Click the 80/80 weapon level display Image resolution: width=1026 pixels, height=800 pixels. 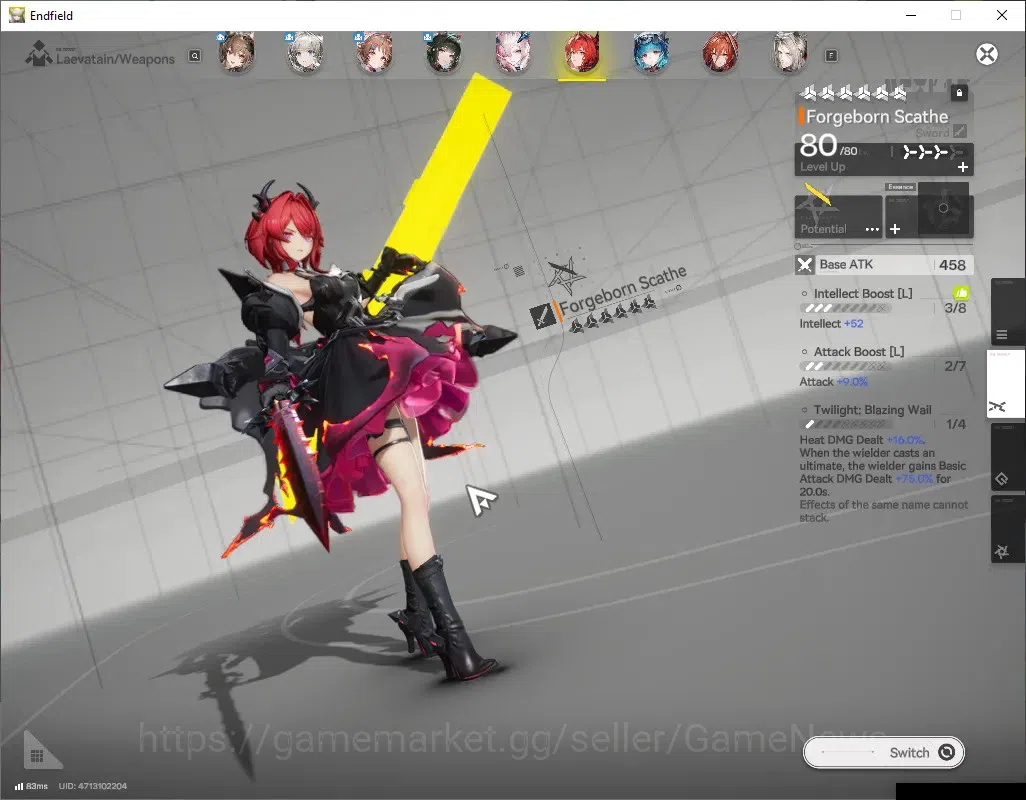(x=828, y=146)
